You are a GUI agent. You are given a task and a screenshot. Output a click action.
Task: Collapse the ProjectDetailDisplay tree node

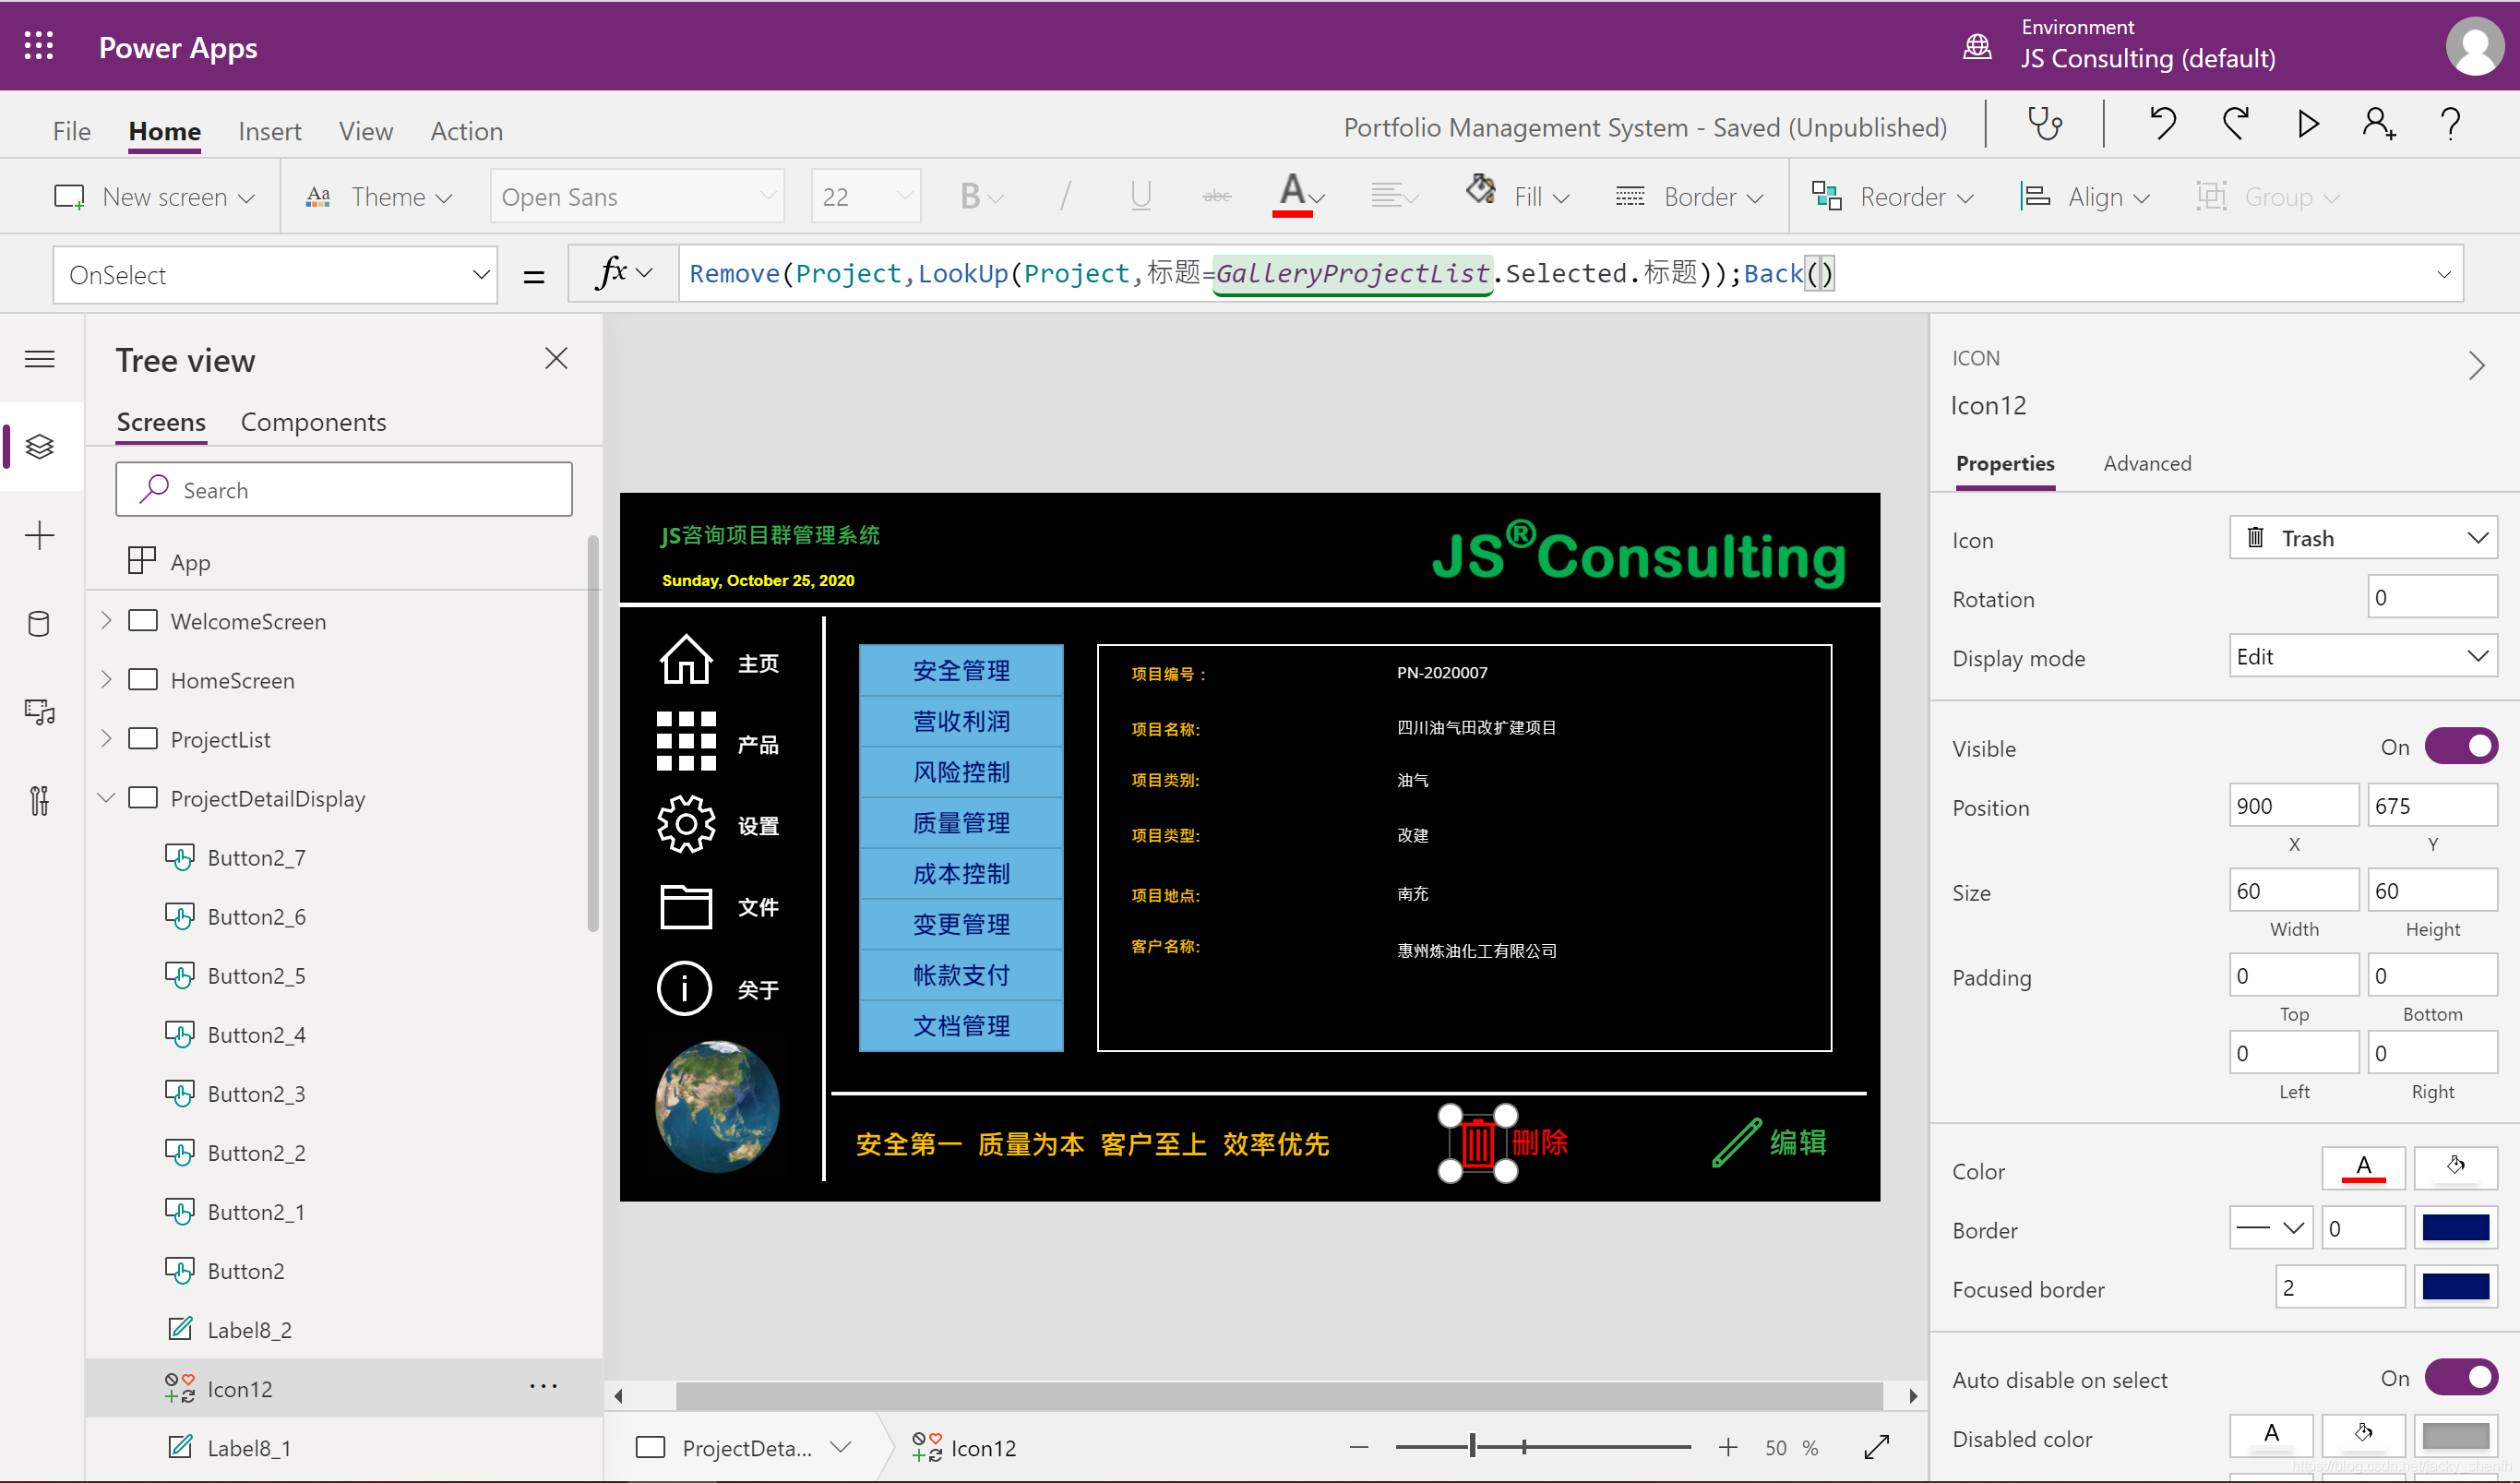coord(106,798)
